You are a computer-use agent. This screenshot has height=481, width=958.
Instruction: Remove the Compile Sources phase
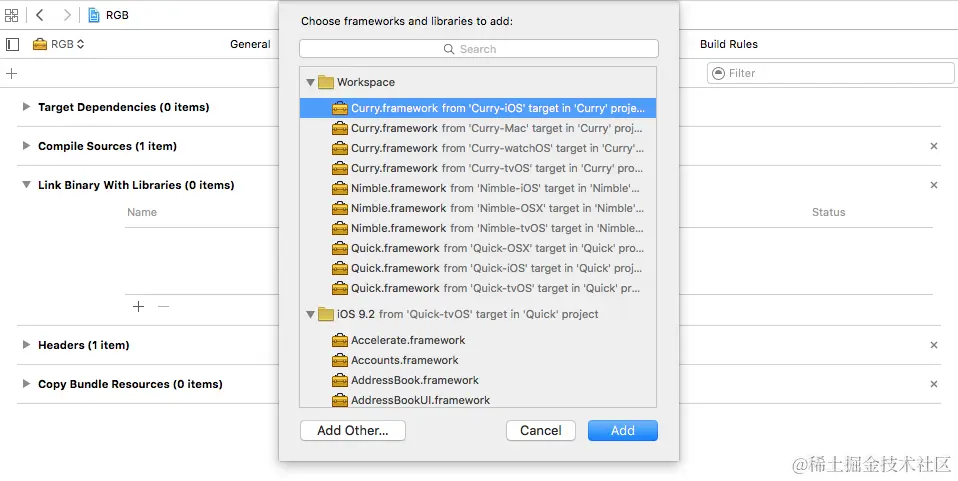pos(934,146)
